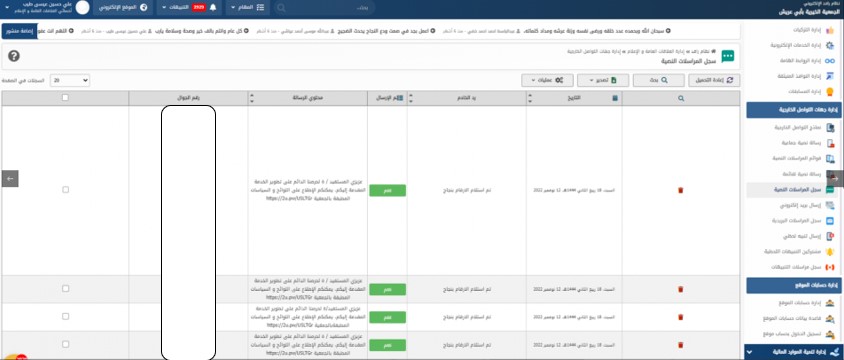This screenshot has height=360, width=844.
Task: Click the magnifier icon in the table header
Action: pos(681,98)
